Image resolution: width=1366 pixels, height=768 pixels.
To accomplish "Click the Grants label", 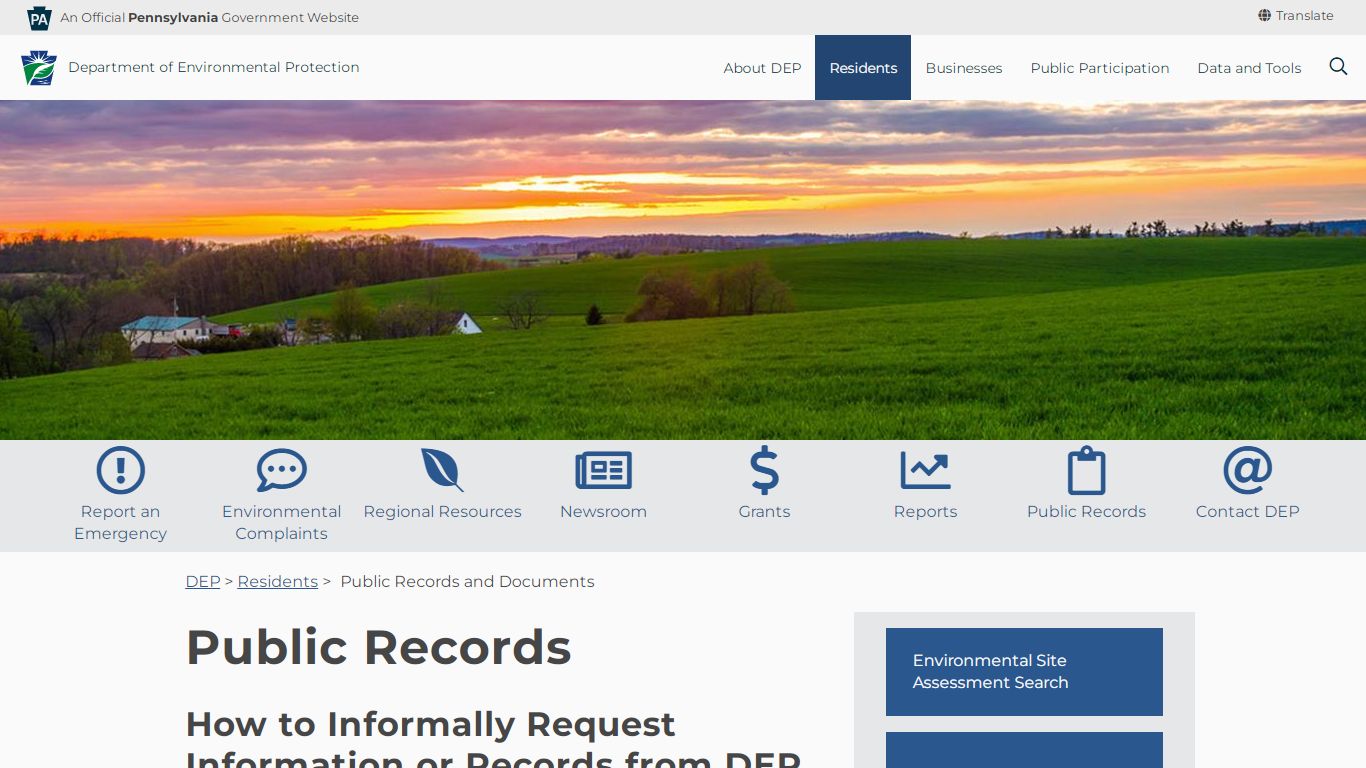I will pyautogui.click(x=764, y=511).
